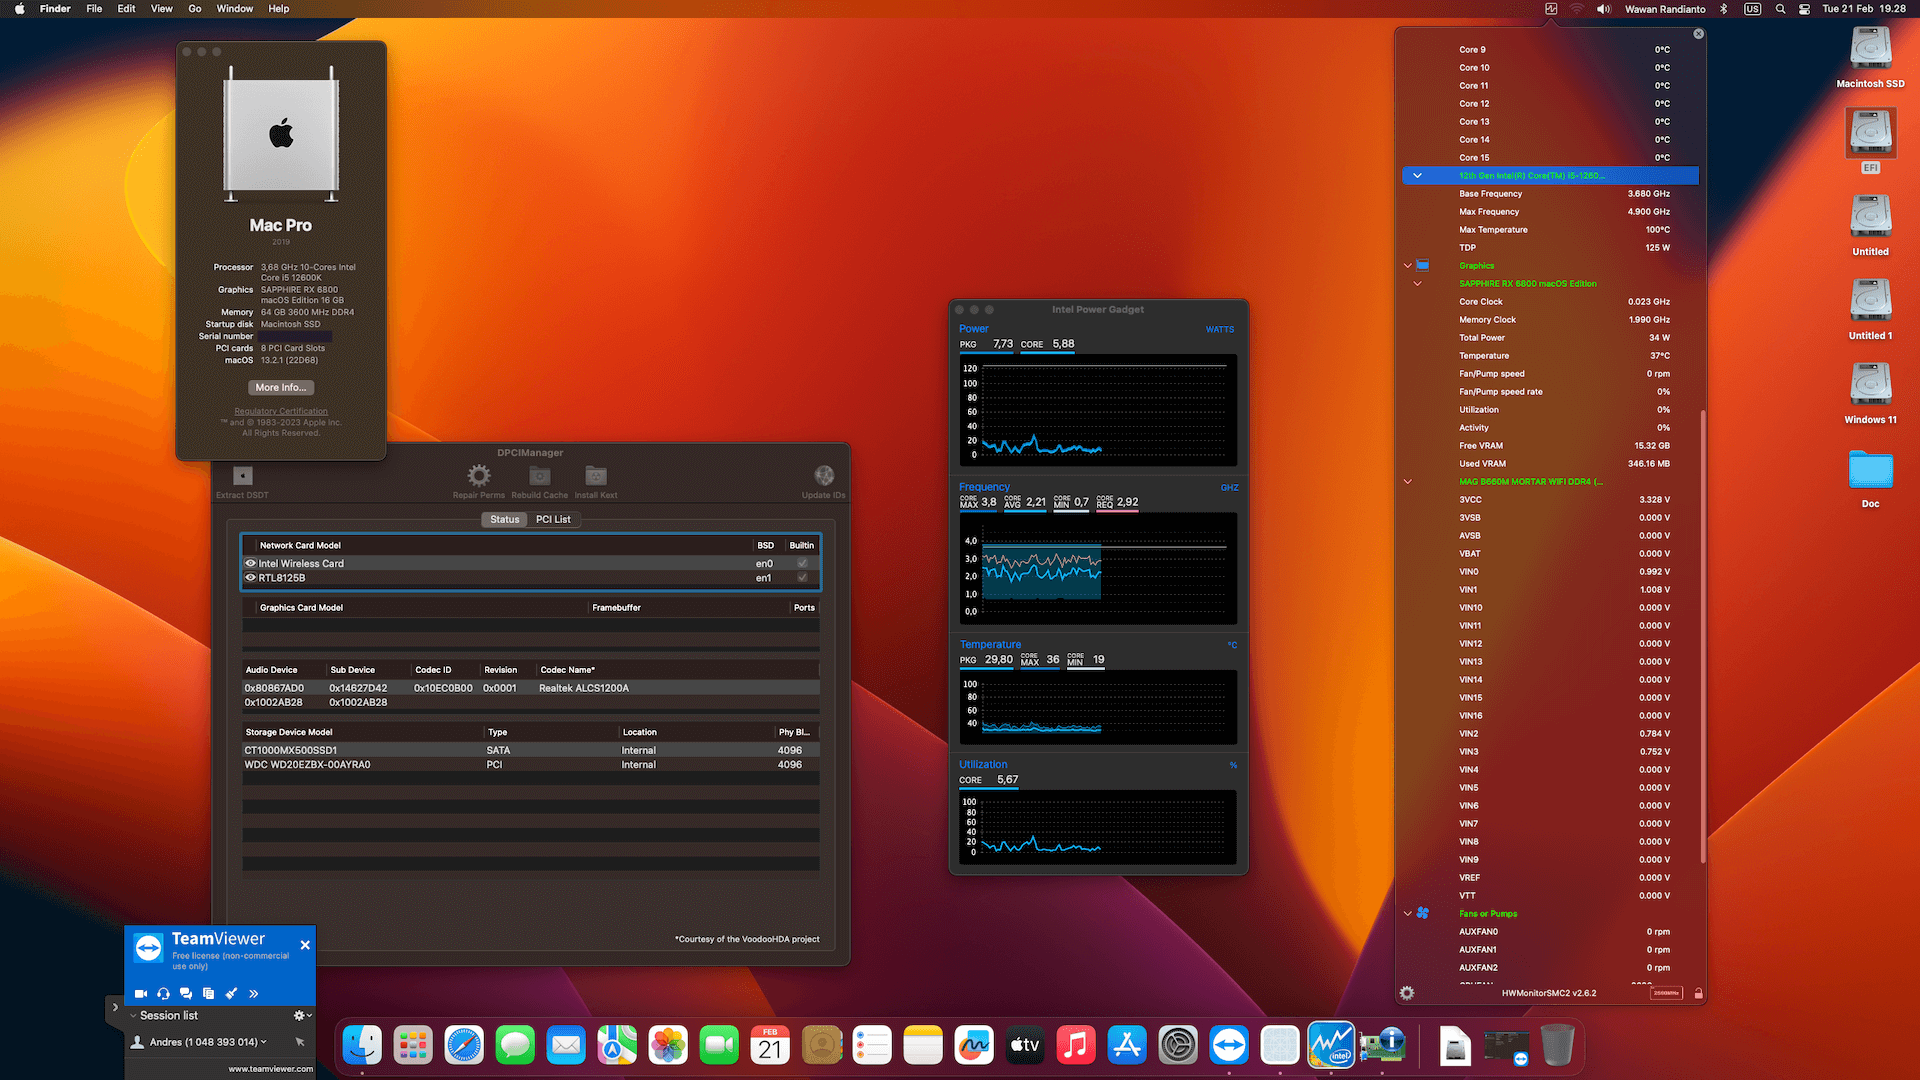Screen dimensions: 1920x1080
Task: Toggle Builtin checkbox for RTL8125B en1
Action: pos(802,577)
